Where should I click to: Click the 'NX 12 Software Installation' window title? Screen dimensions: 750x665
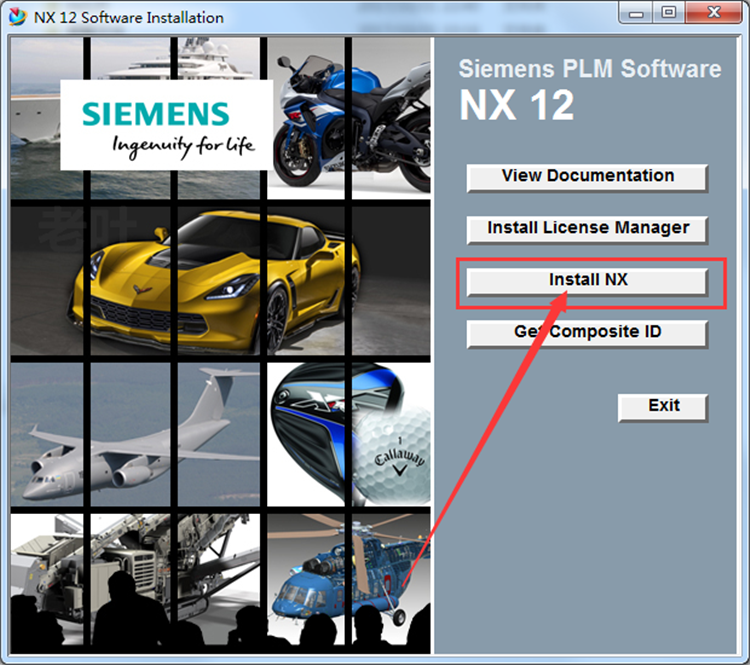pos(129,18)
